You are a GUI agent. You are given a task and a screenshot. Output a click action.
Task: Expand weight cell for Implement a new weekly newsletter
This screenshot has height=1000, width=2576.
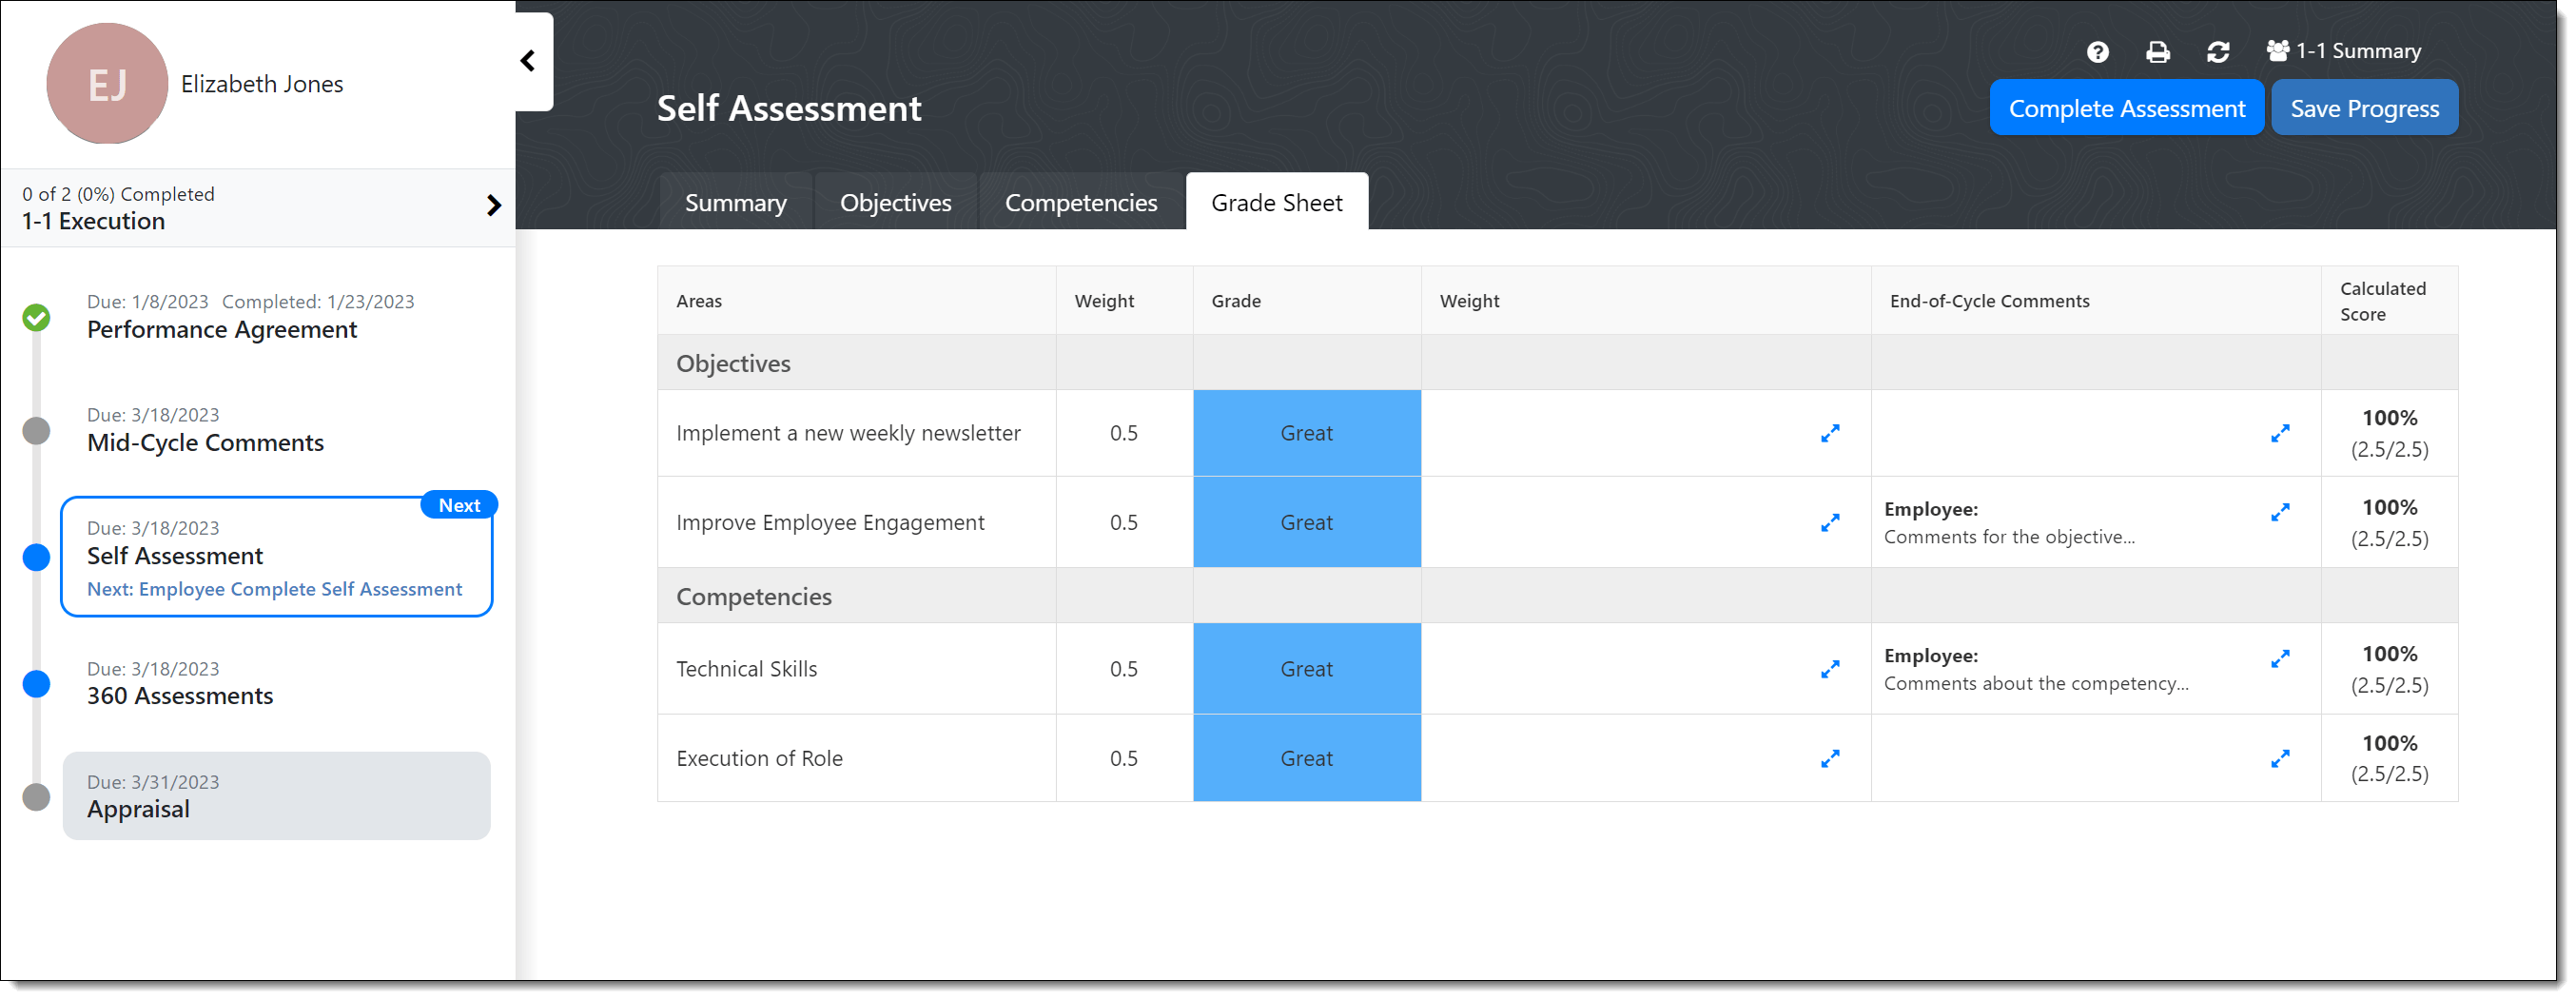click(x=1830, y=433)
